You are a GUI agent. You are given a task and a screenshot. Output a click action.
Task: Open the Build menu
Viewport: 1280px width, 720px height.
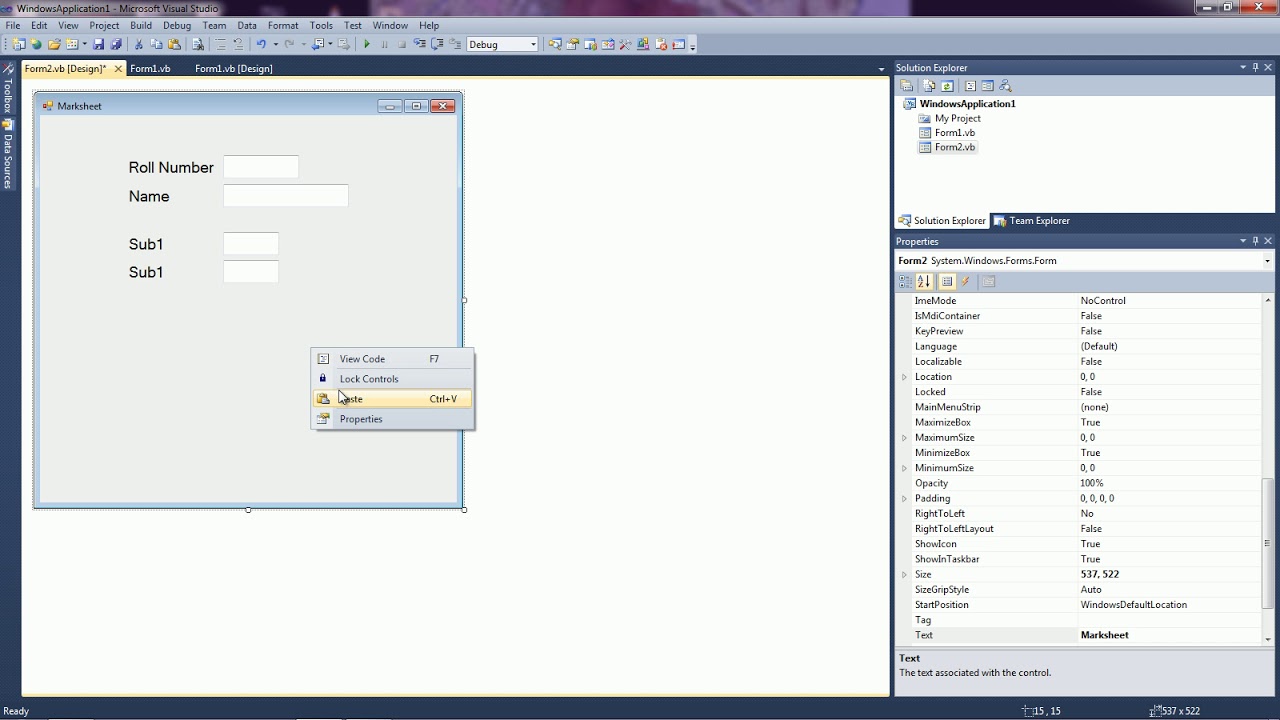click(141, 25)
